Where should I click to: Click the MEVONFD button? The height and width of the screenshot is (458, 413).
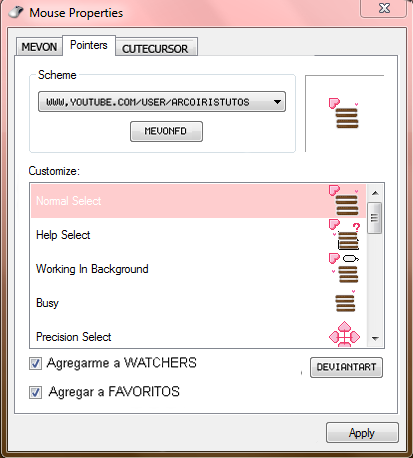[x=166, y=131]
